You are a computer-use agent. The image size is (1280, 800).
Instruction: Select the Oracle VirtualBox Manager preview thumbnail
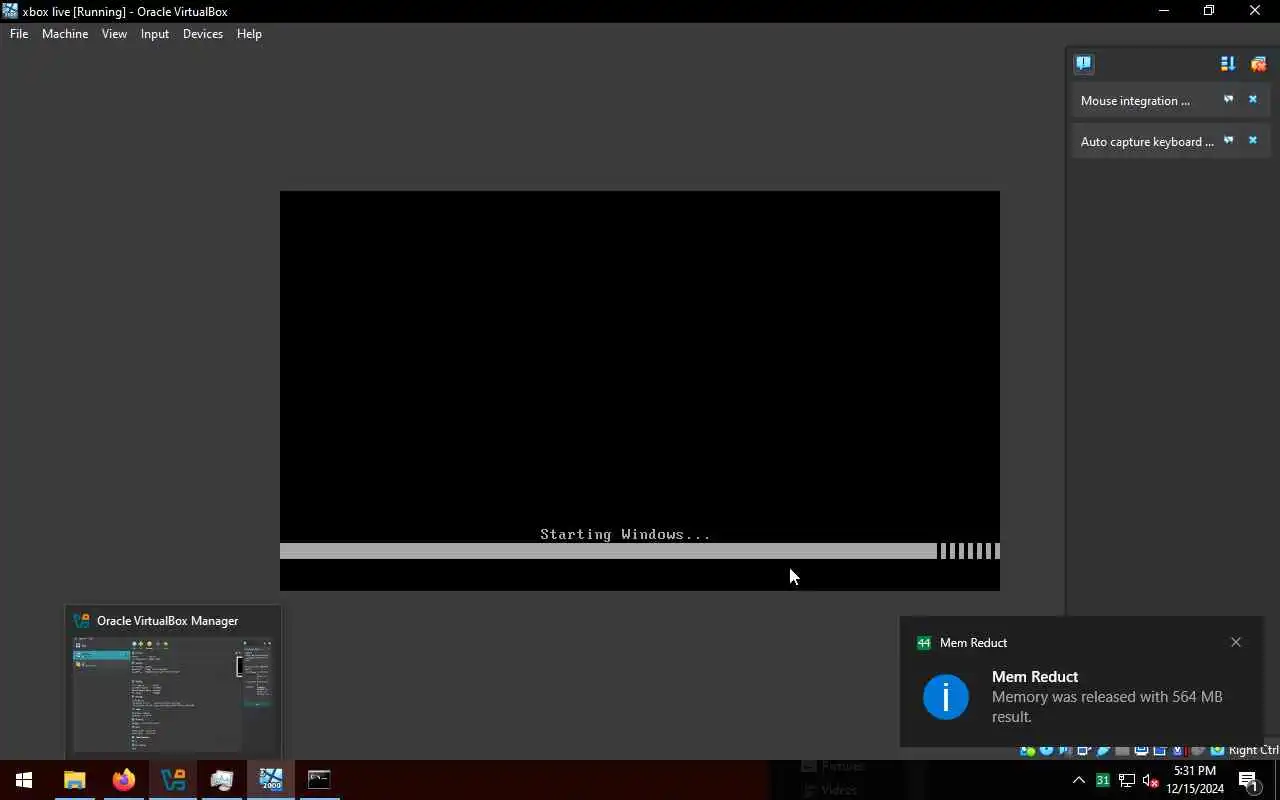172,694
